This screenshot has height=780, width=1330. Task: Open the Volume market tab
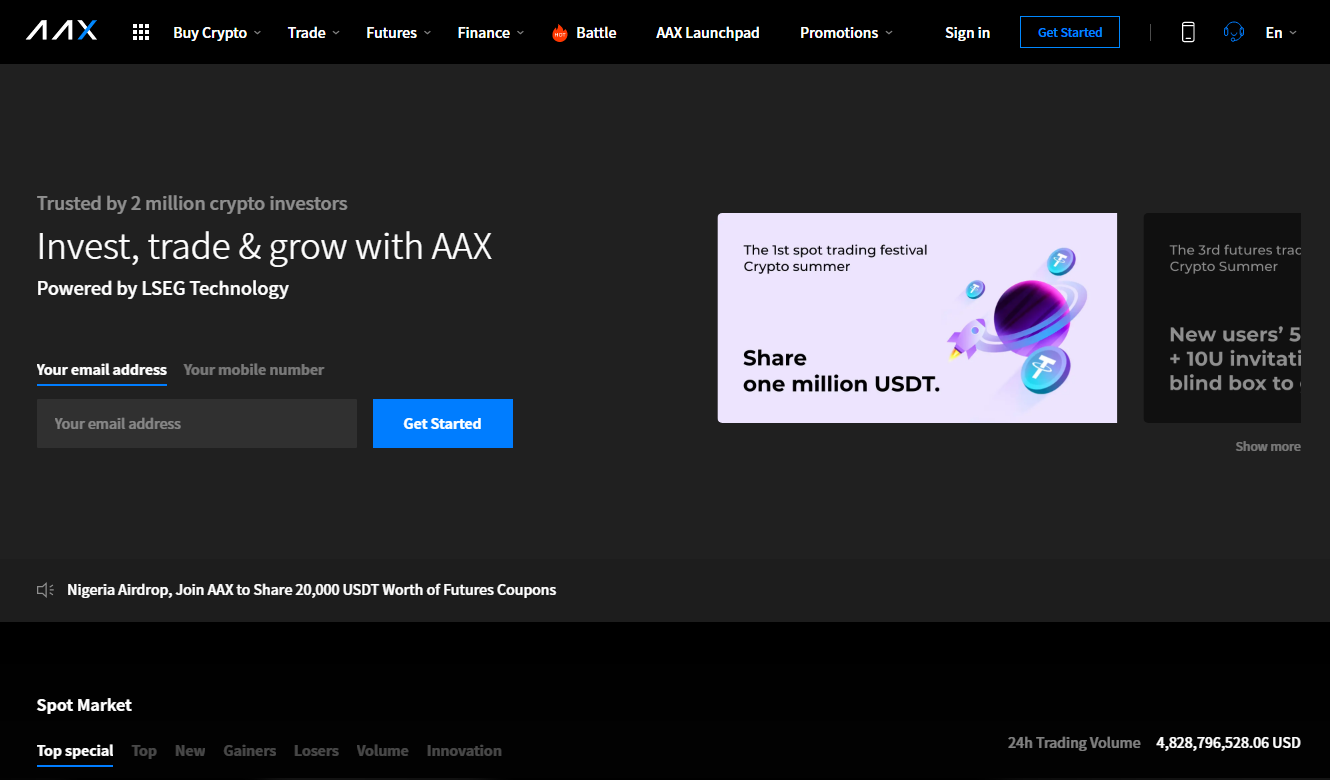pos(382,751)
